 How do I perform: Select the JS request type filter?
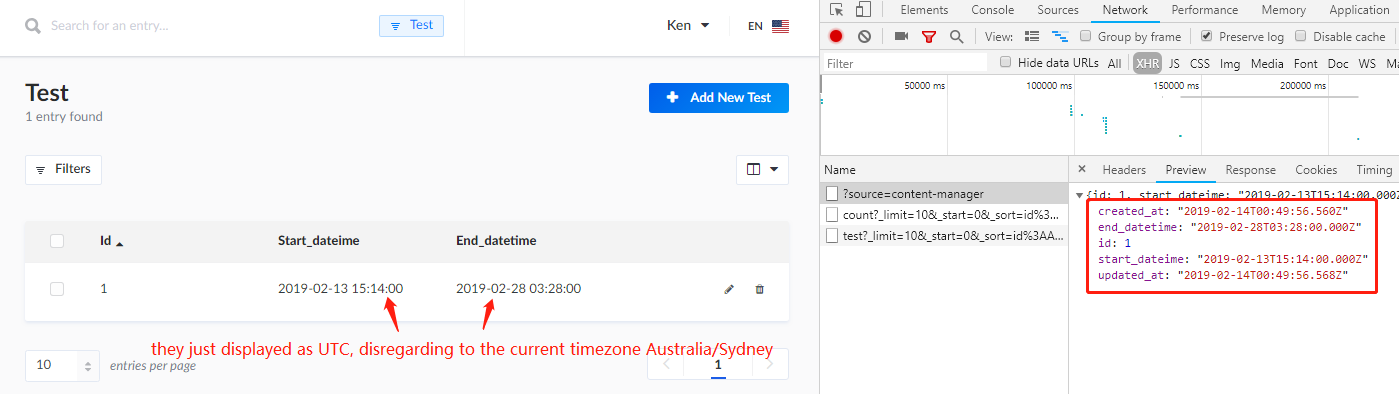point(1174,63)
